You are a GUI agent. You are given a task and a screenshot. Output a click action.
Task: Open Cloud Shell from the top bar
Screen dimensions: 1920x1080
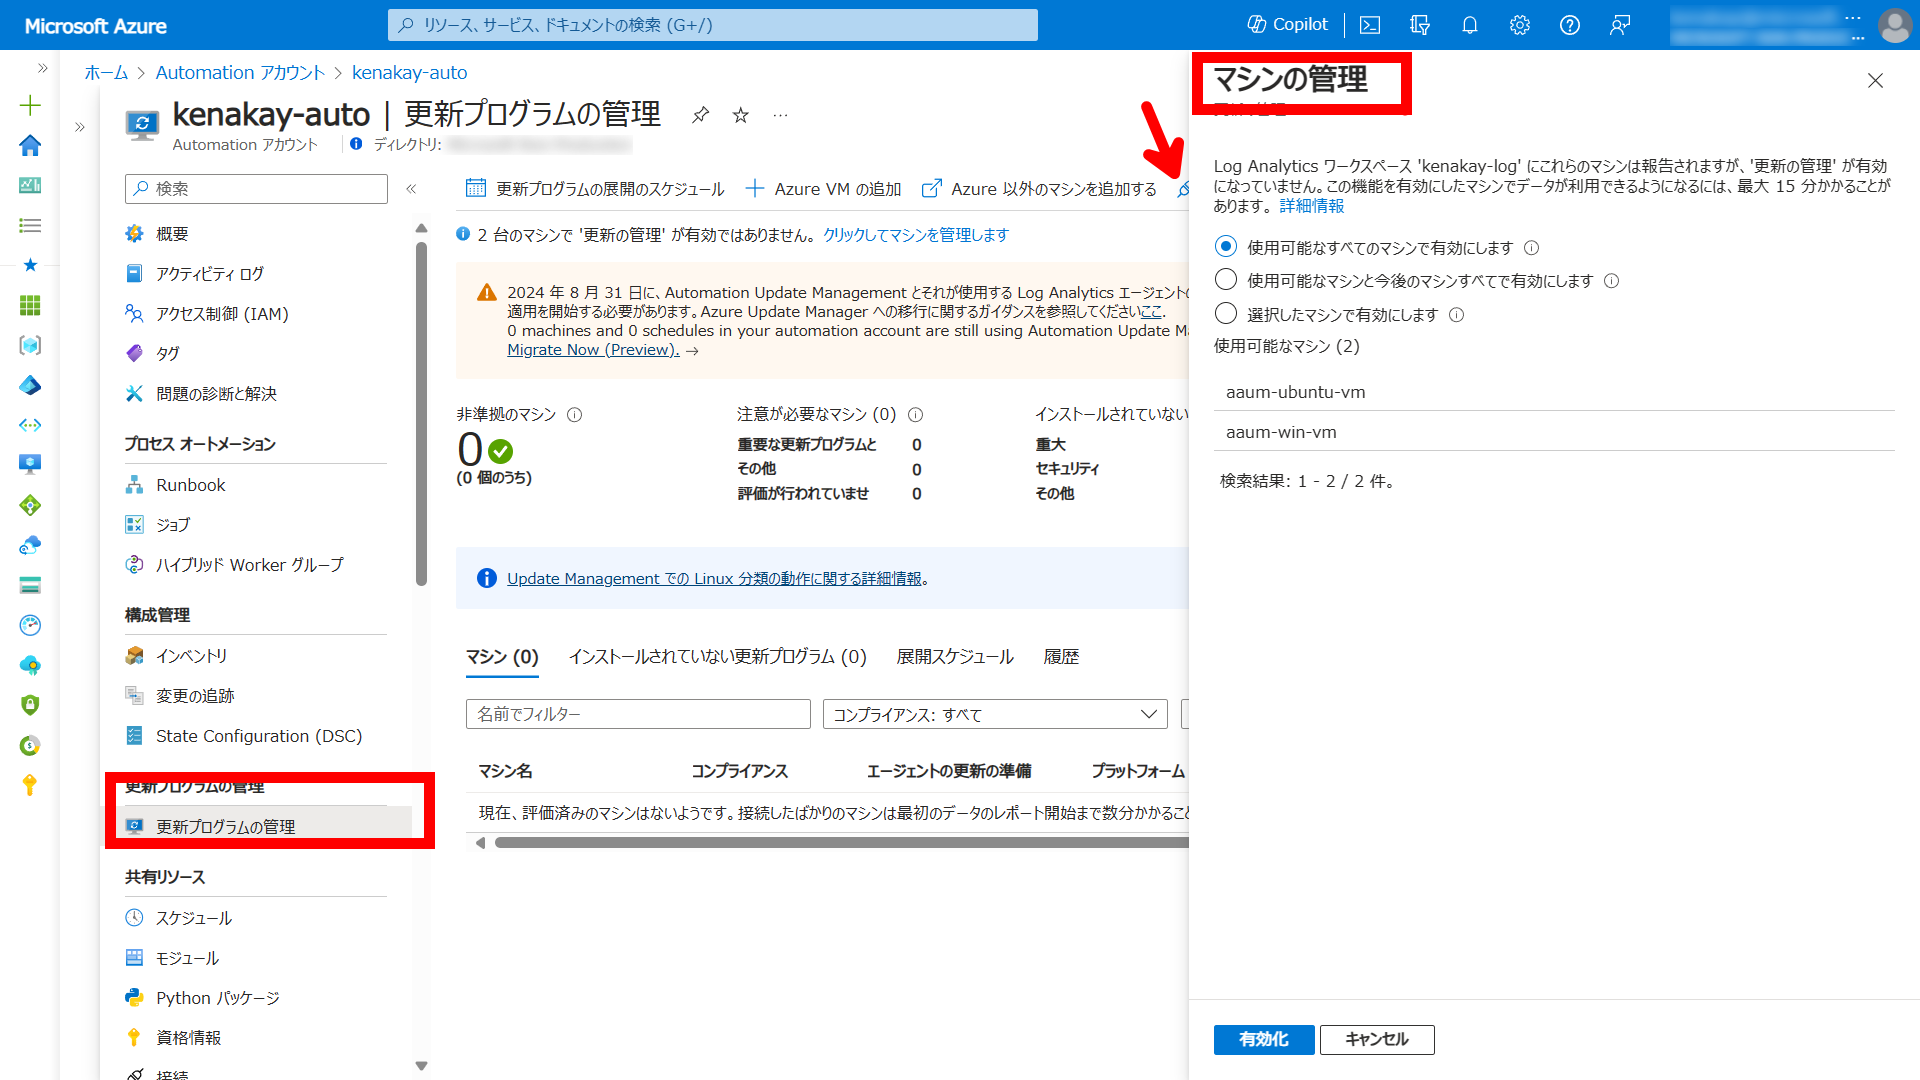click(x=1370, y=25)
